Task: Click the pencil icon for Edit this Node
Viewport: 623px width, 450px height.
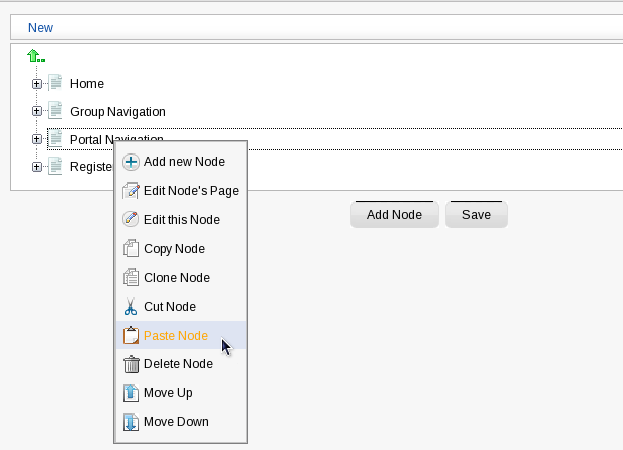Action: pos(131,219)
